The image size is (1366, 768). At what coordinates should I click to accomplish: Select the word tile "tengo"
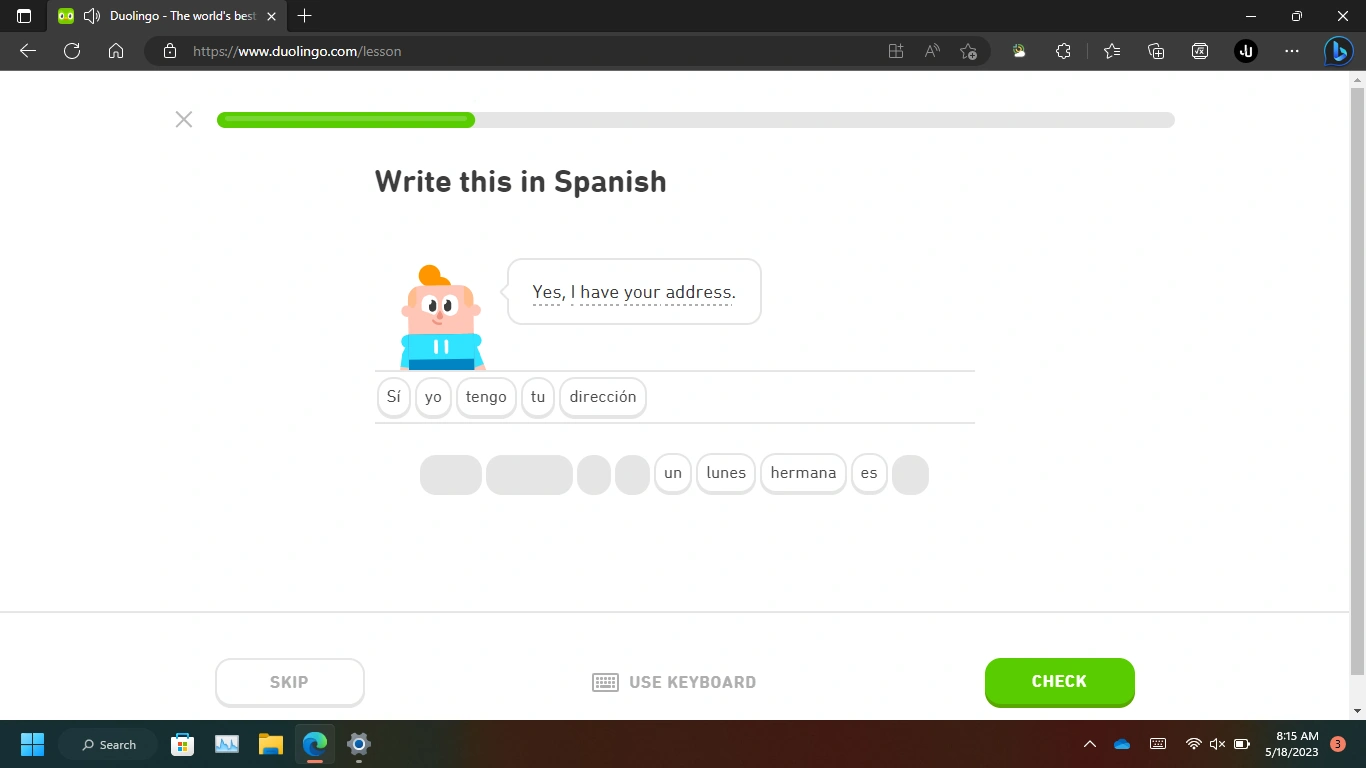point(486,397)
